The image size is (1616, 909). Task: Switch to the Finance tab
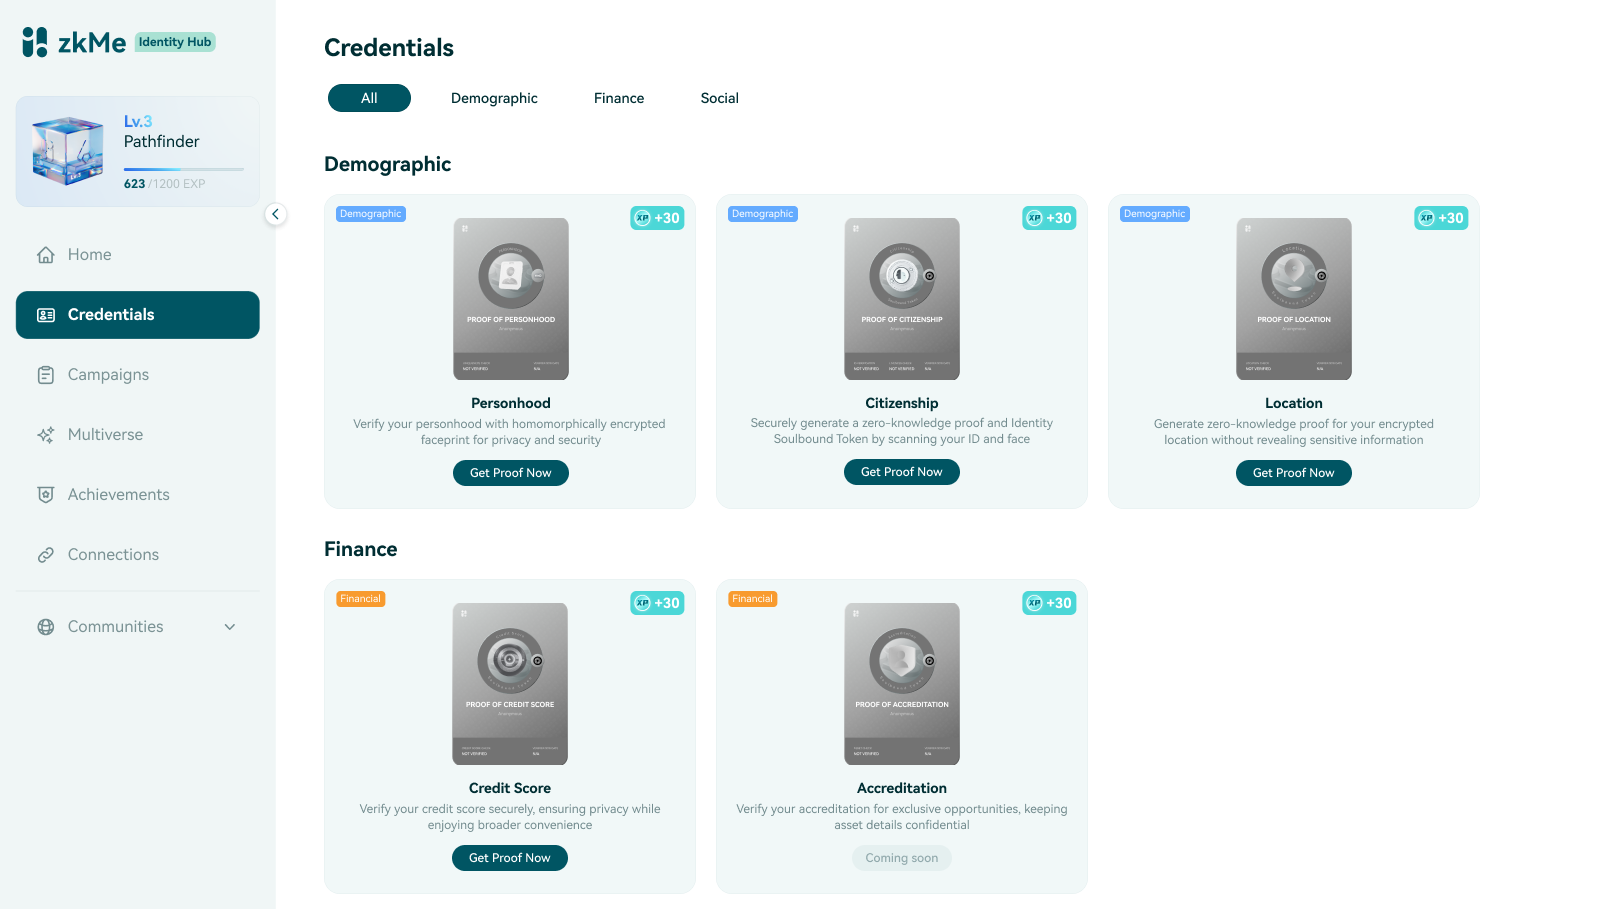click(x=618, y=97)
